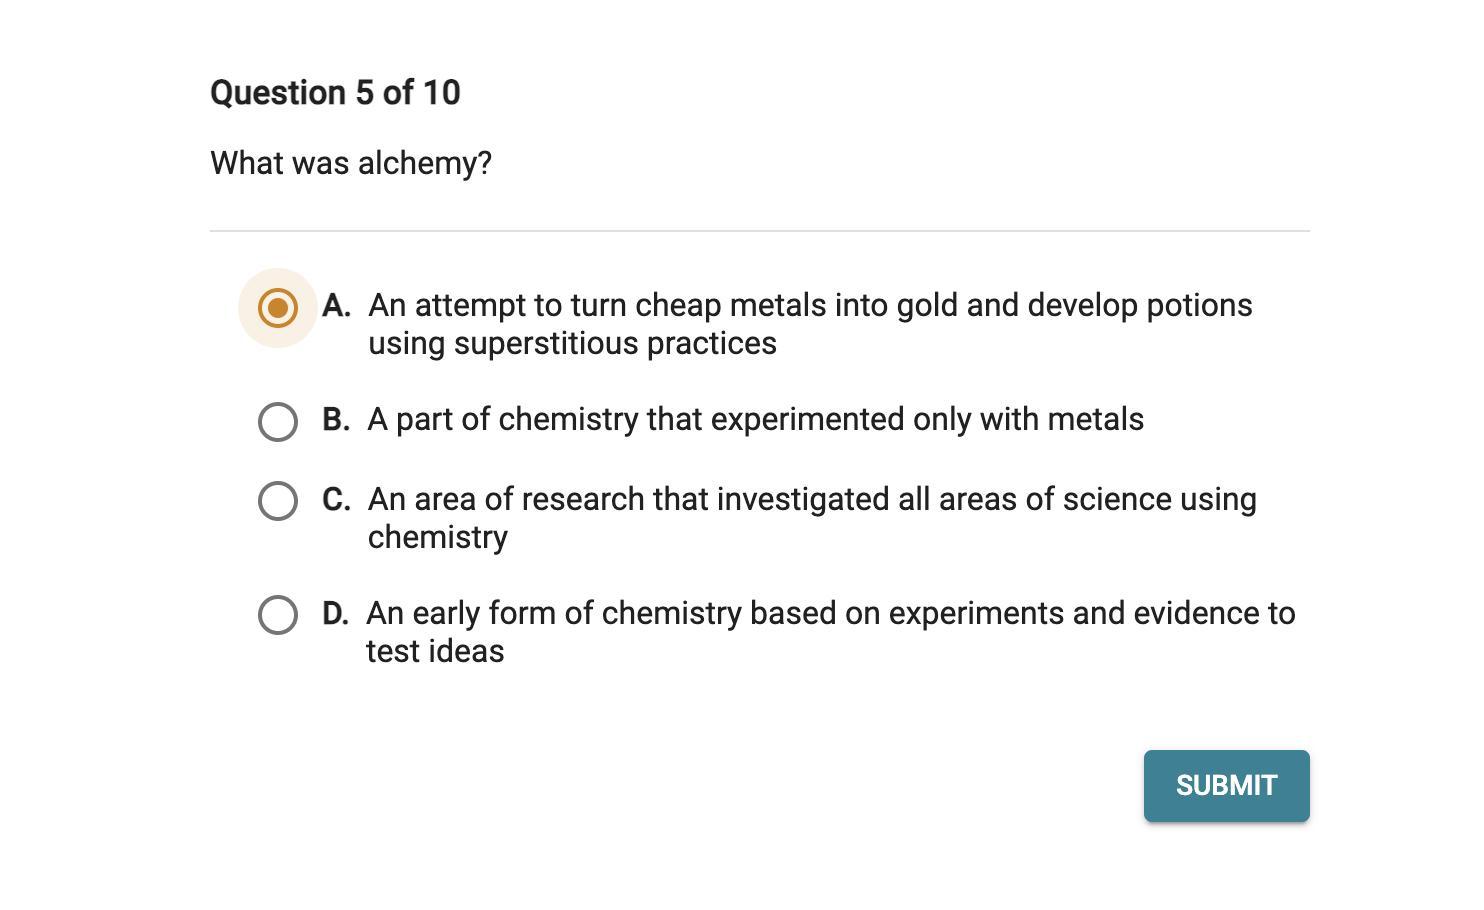This screenshot has height=910, width=1484.
Task: Click the "Question 5 of 10" heading
Action: click(x=335, y=93)
